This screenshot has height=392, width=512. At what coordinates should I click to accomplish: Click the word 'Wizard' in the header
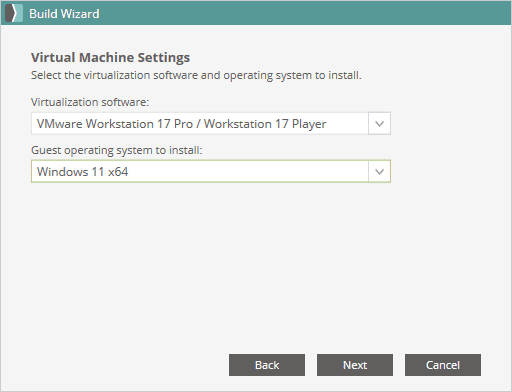point(80,14)
